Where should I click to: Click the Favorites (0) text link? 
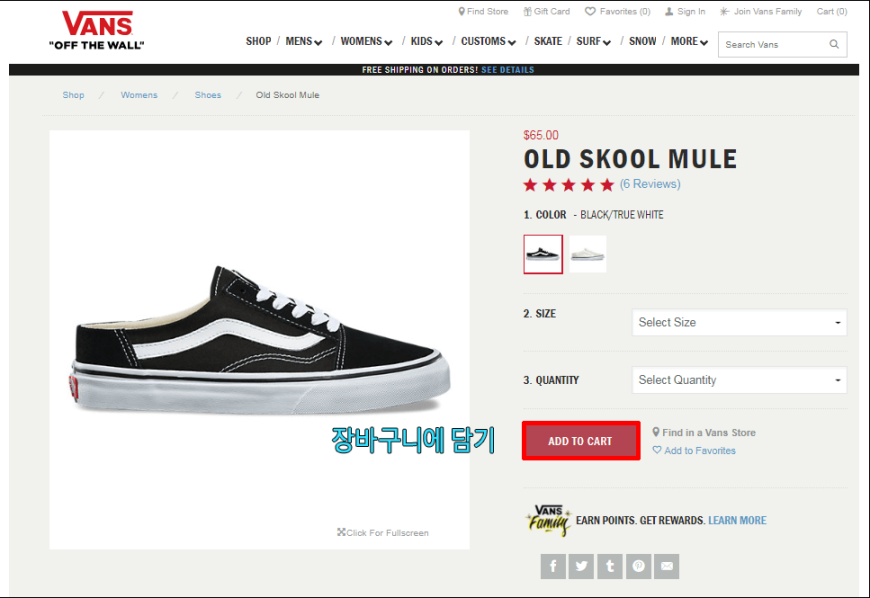tap(625, 11)
